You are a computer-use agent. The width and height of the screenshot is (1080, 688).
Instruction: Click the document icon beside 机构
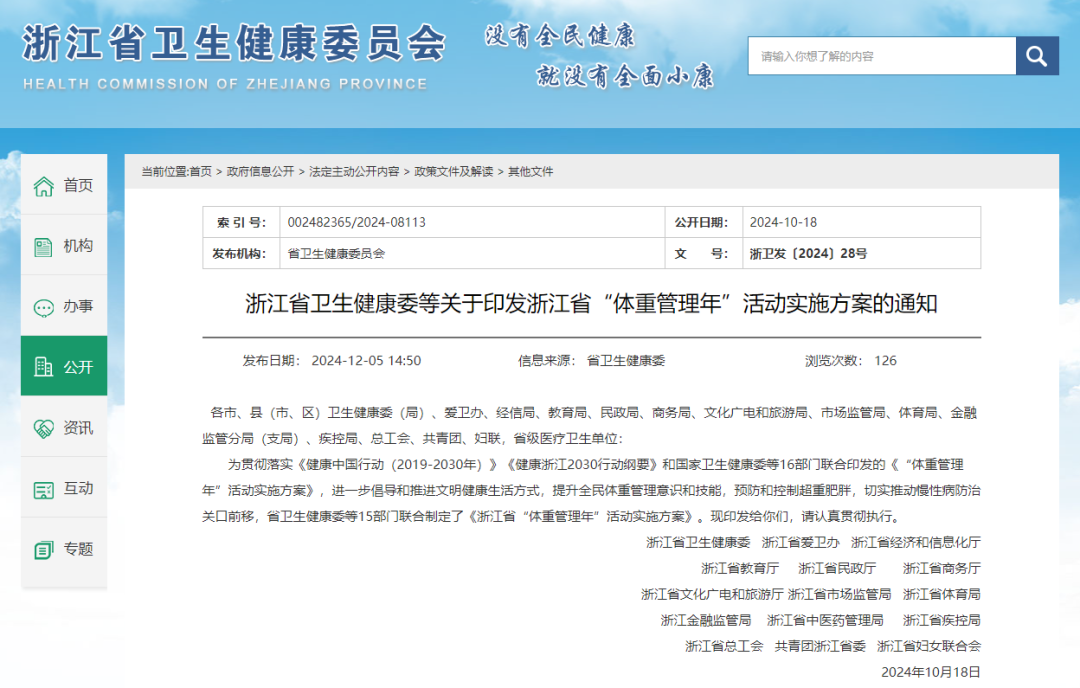click(x=43, y=247)
